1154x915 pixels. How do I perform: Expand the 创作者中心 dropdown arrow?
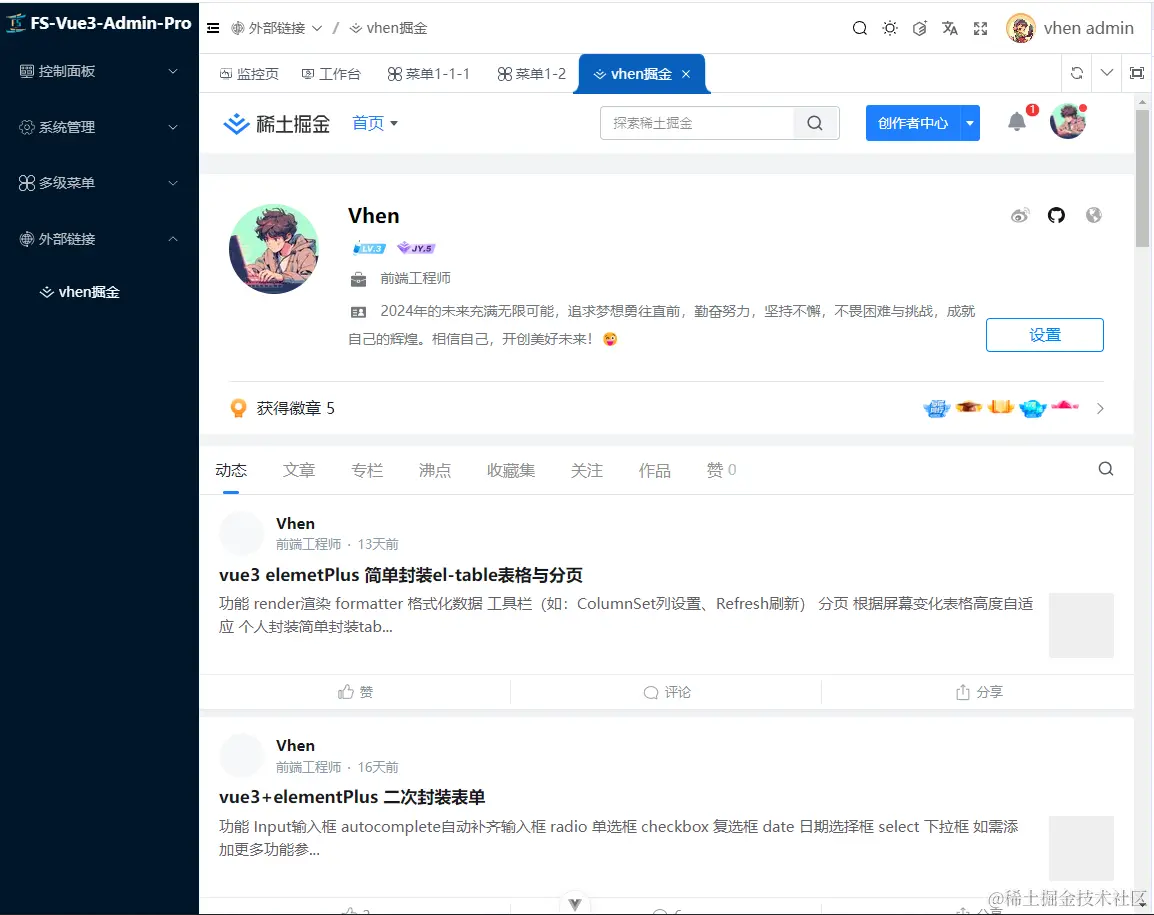pyautogui.click(x=970, y=123)
